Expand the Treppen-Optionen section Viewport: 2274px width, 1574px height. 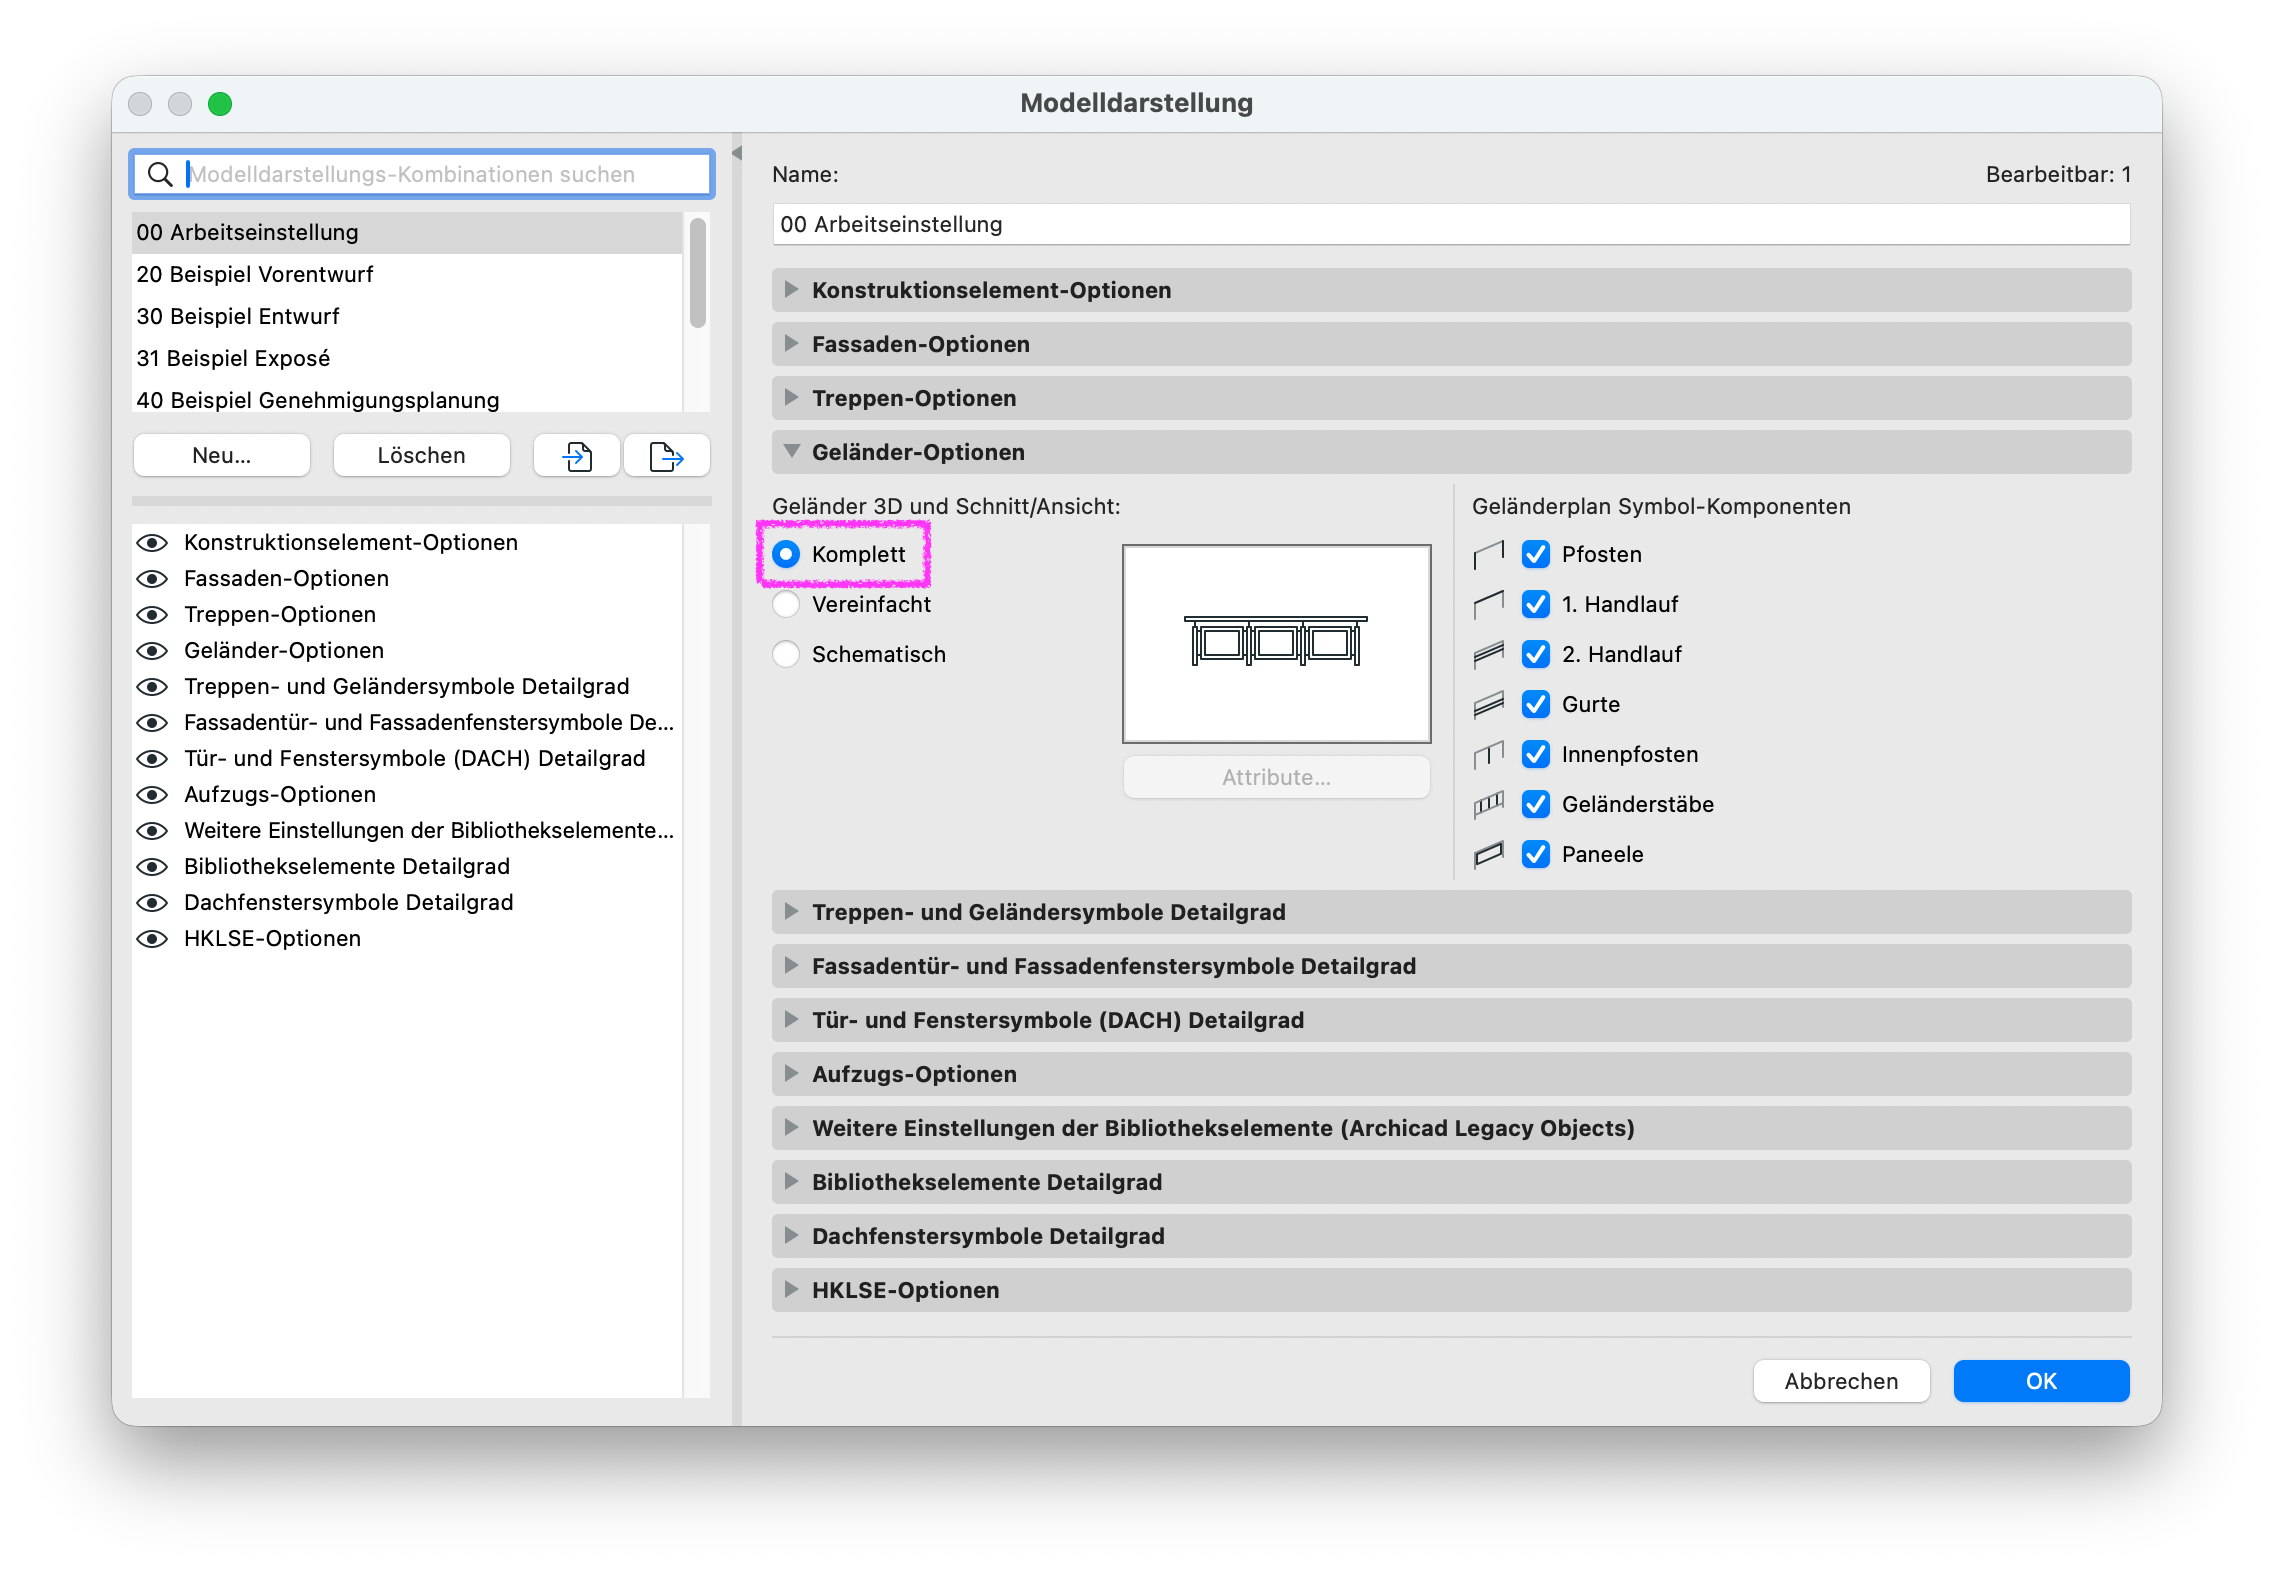click(x=1451, y=398)
